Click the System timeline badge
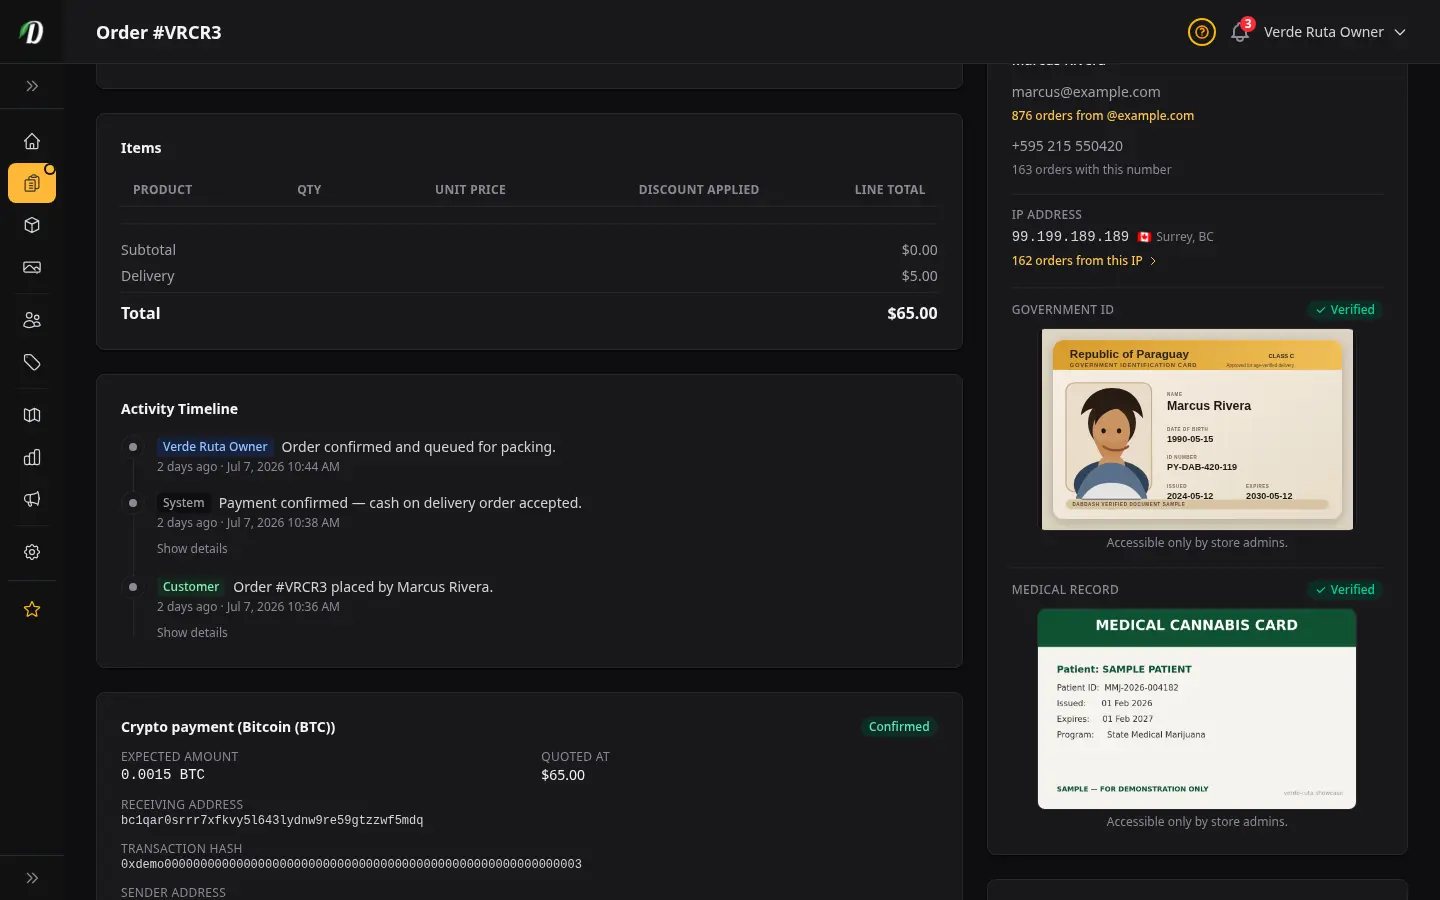 pos(183,503)
